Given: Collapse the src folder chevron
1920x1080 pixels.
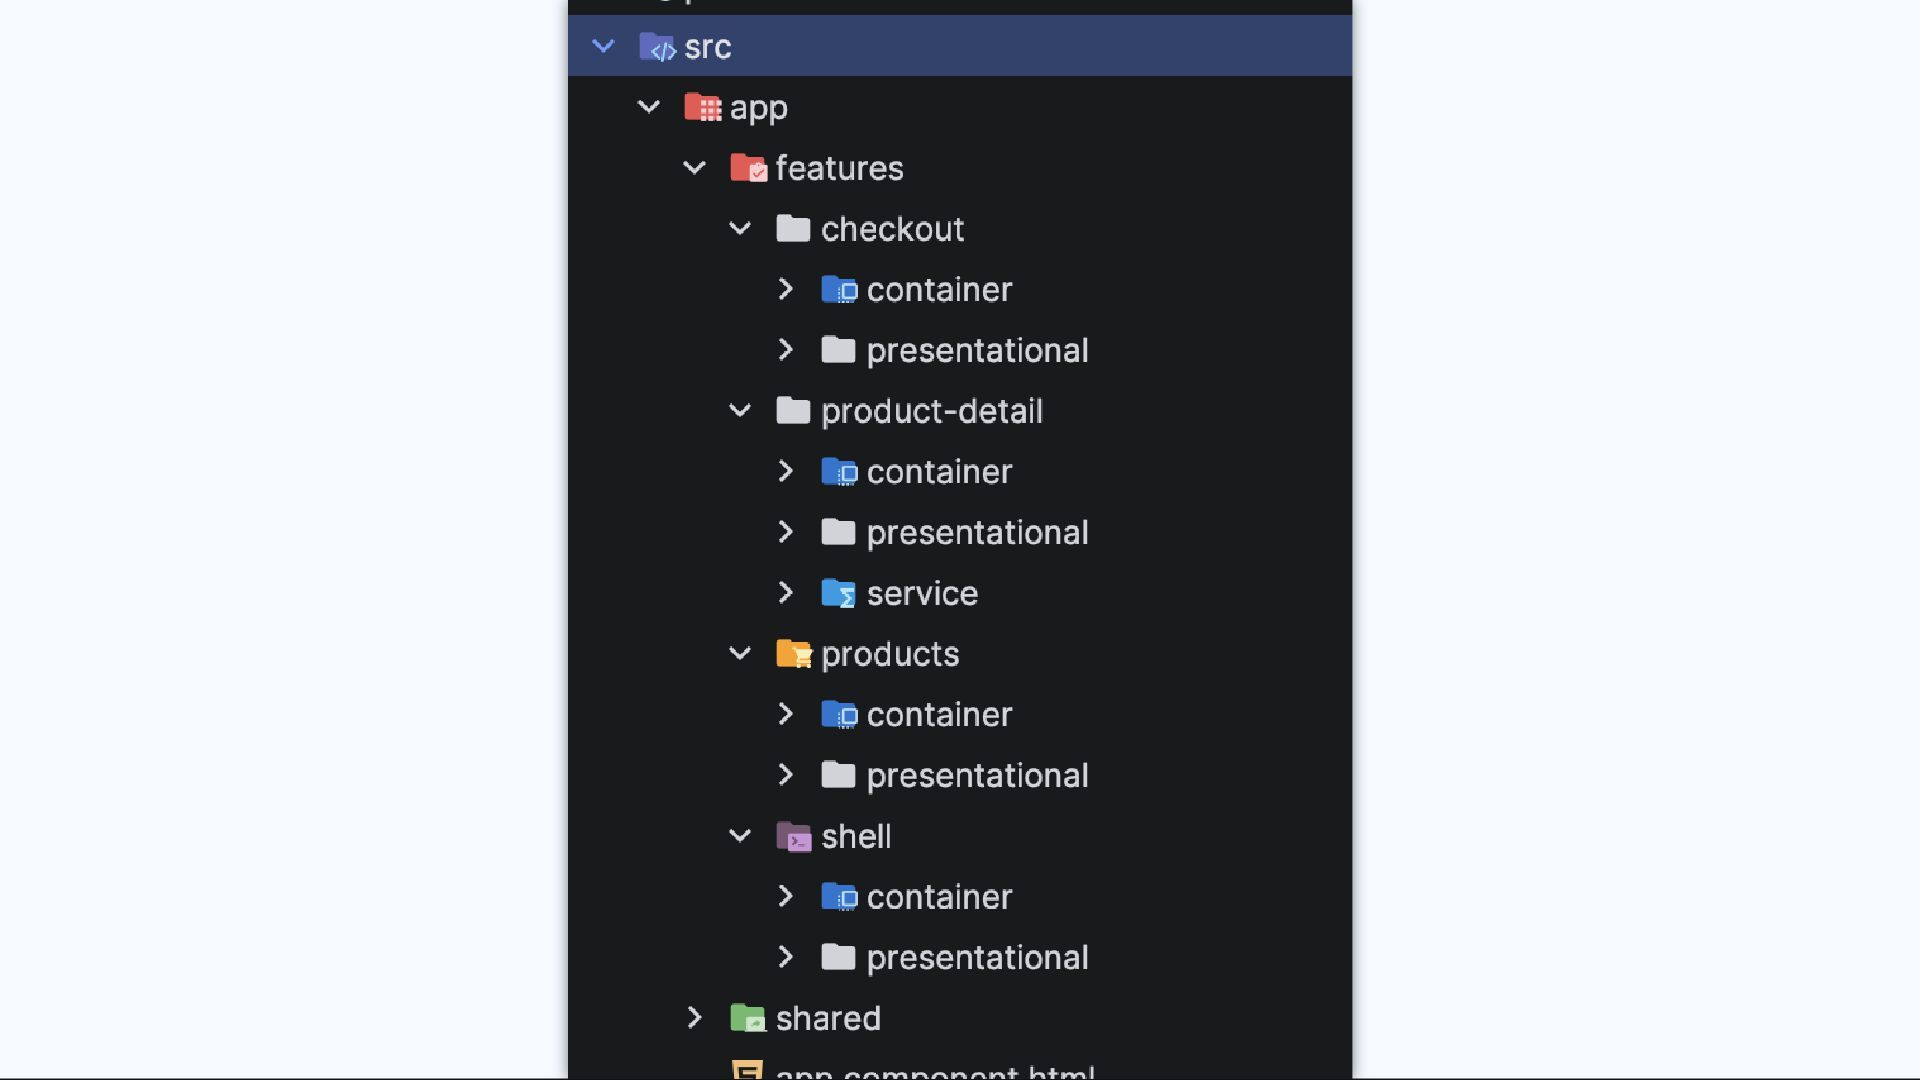Looking at the screenshot, I should (603, 46).
